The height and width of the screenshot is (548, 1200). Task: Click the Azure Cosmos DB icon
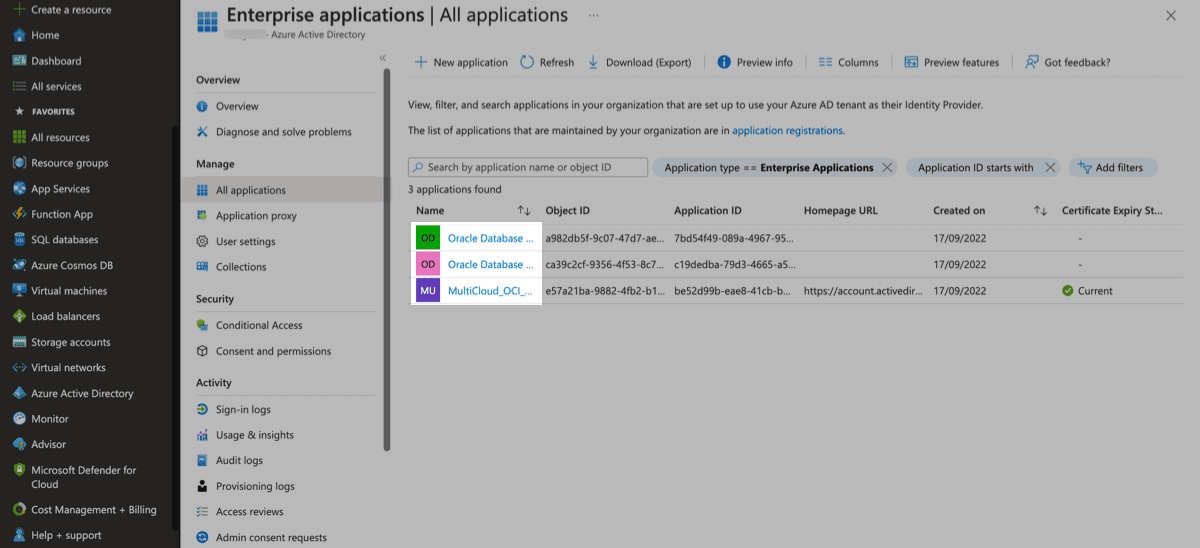tap(19, 265)
